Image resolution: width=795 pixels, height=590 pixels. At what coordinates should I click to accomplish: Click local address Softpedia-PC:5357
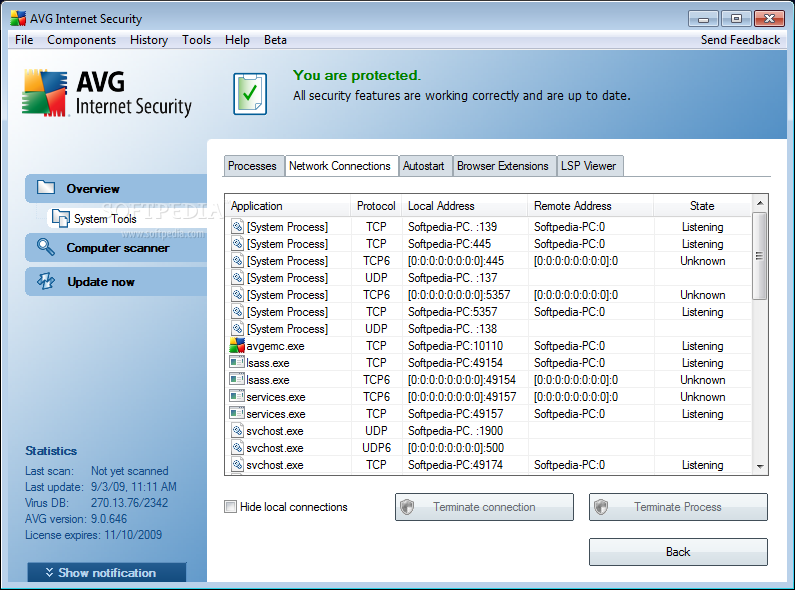coord(452,312)
